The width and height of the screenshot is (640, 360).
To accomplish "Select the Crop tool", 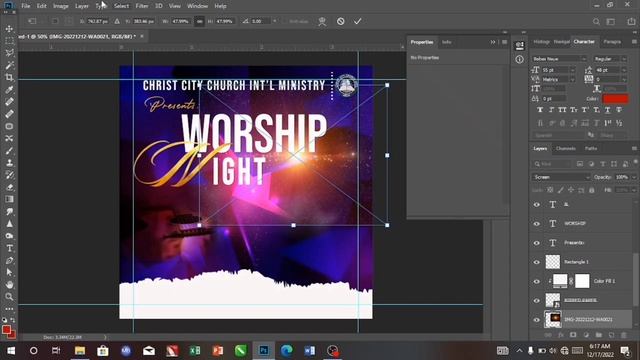I will click(9, 77).
